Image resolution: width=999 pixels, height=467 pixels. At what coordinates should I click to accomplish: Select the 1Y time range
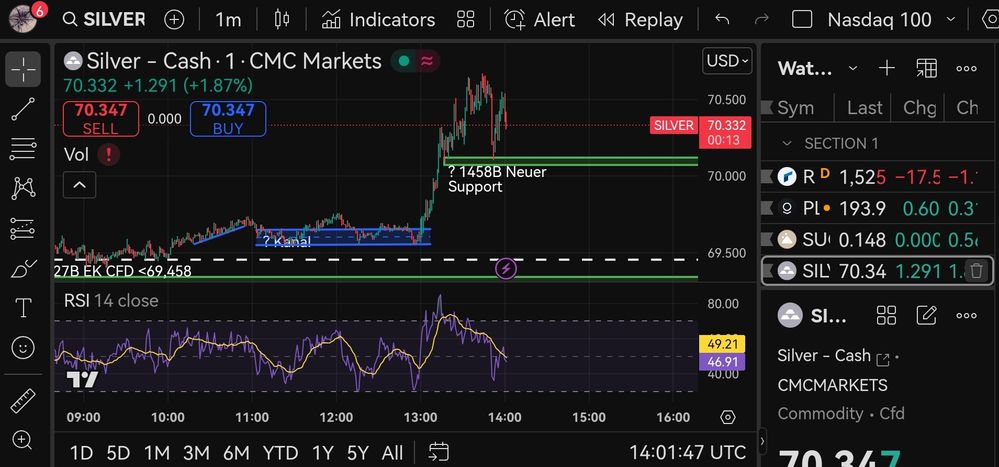tap(322, 453)
